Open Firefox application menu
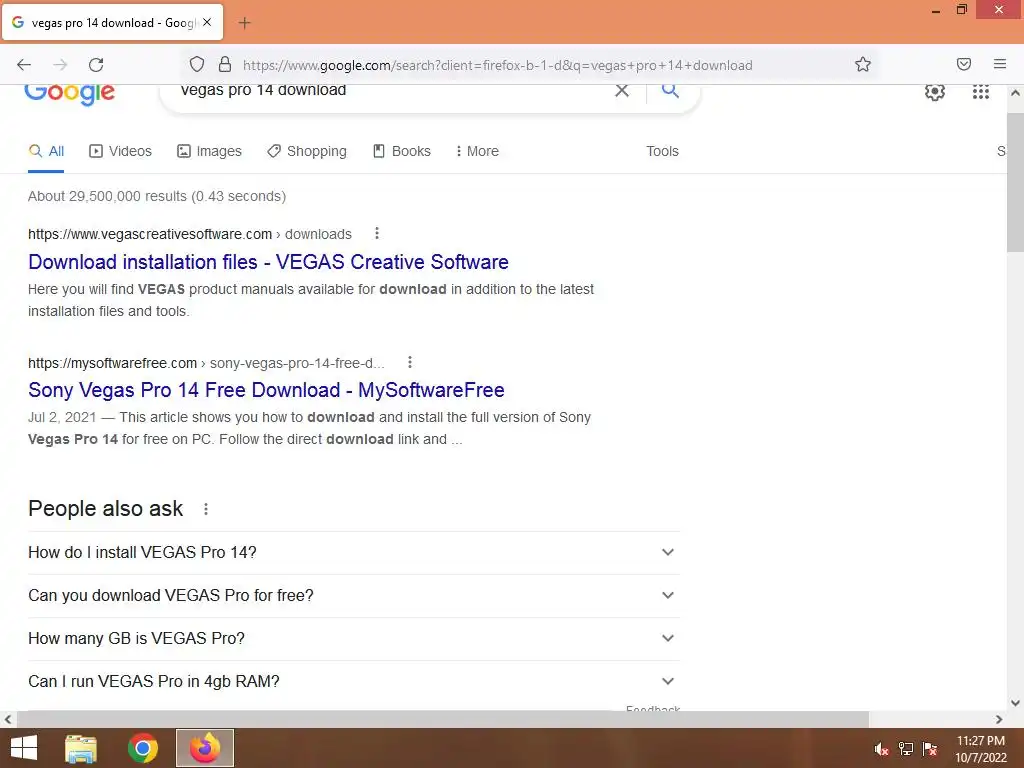The image size is (1024, 768). pos(999,64)
